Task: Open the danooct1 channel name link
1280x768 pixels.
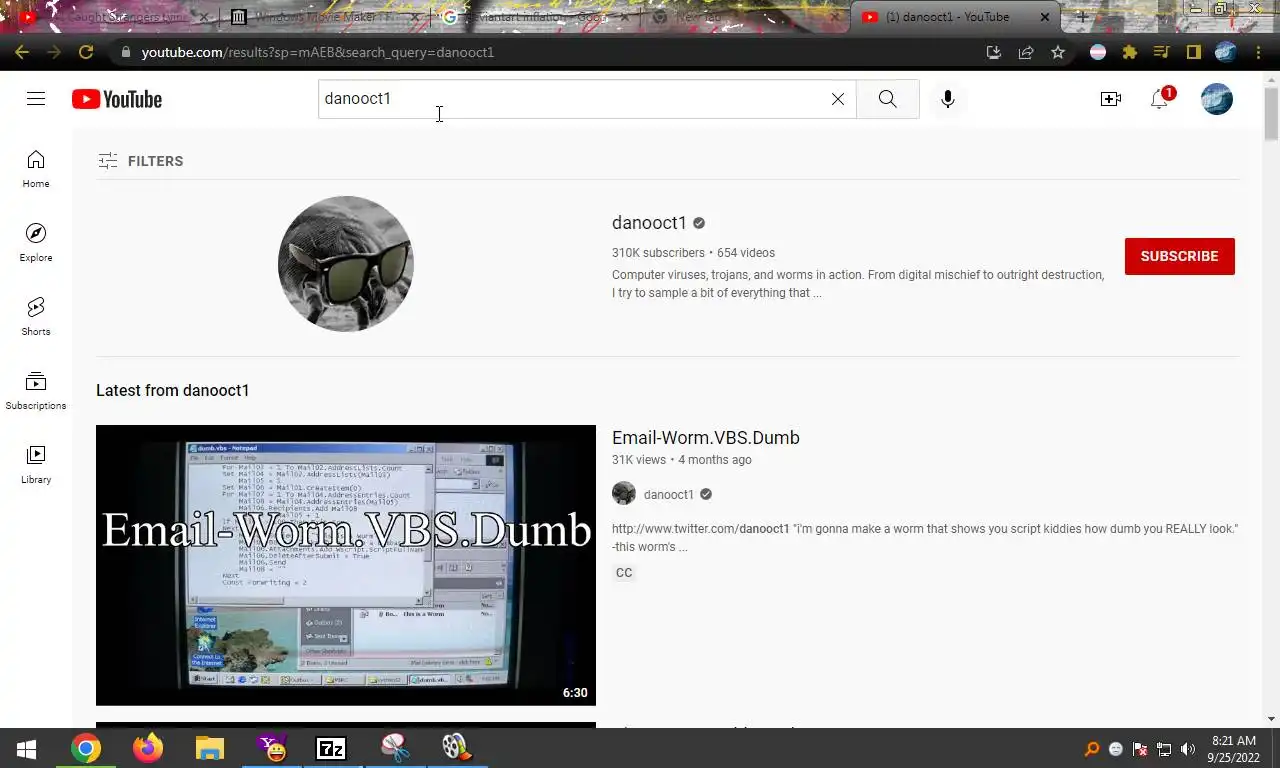Action: pyautogui.click(x=649, y=223)
